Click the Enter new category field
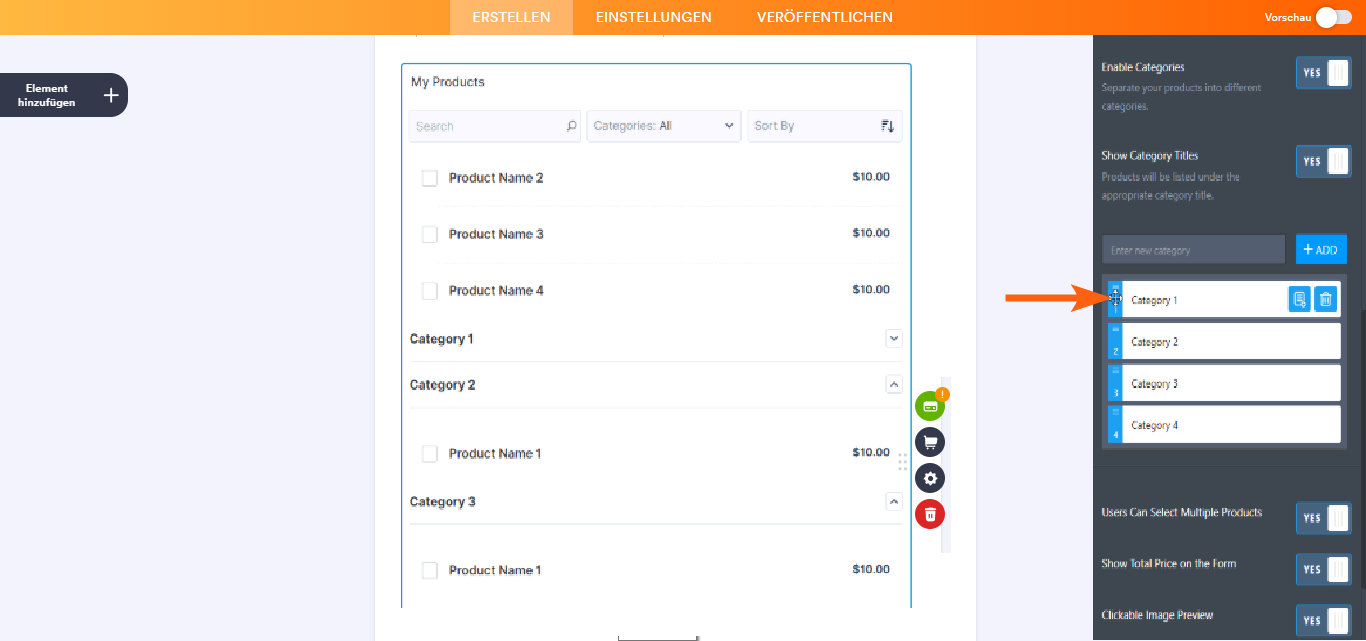1366x641 pixels. point(1193,250)
